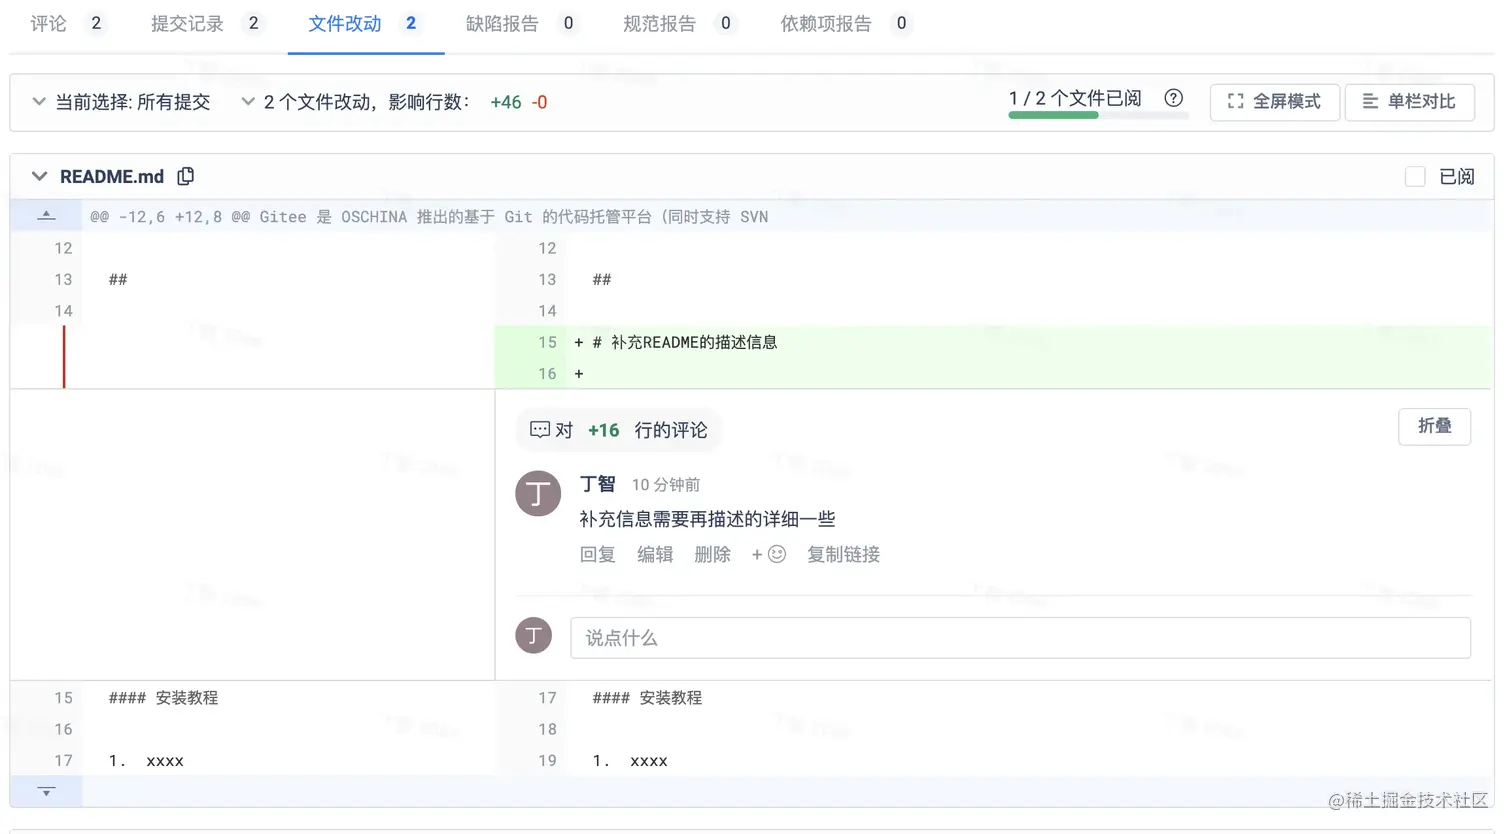Click the README.md file name

pyautogui.click(x=112, y=177)
